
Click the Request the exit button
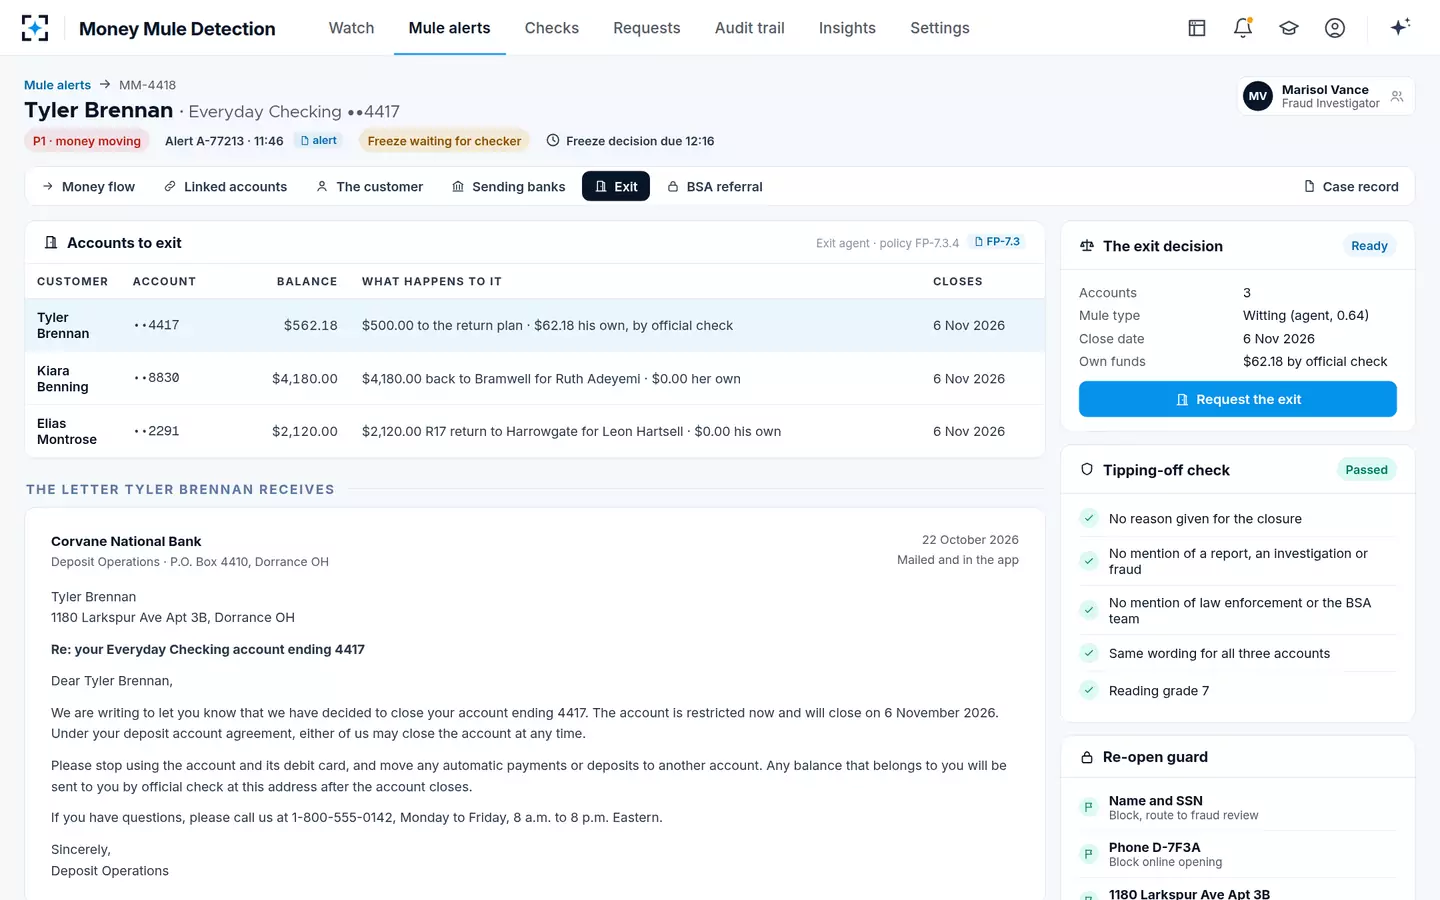(1238, 399)
